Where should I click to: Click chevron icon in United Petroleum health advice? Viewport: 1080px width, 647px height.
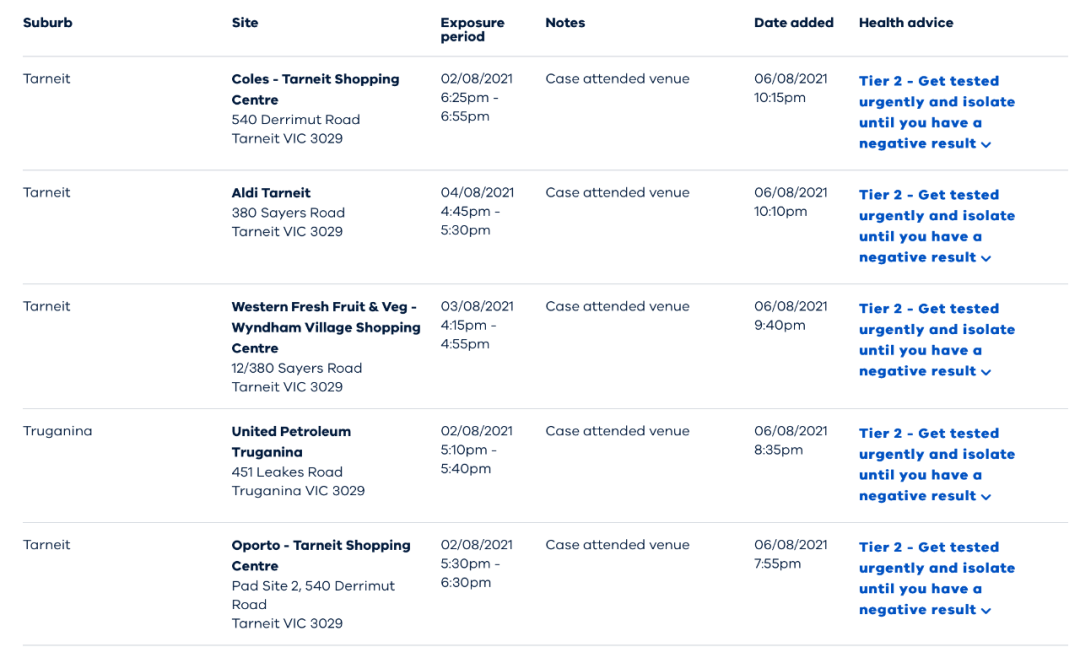[986, 497]
